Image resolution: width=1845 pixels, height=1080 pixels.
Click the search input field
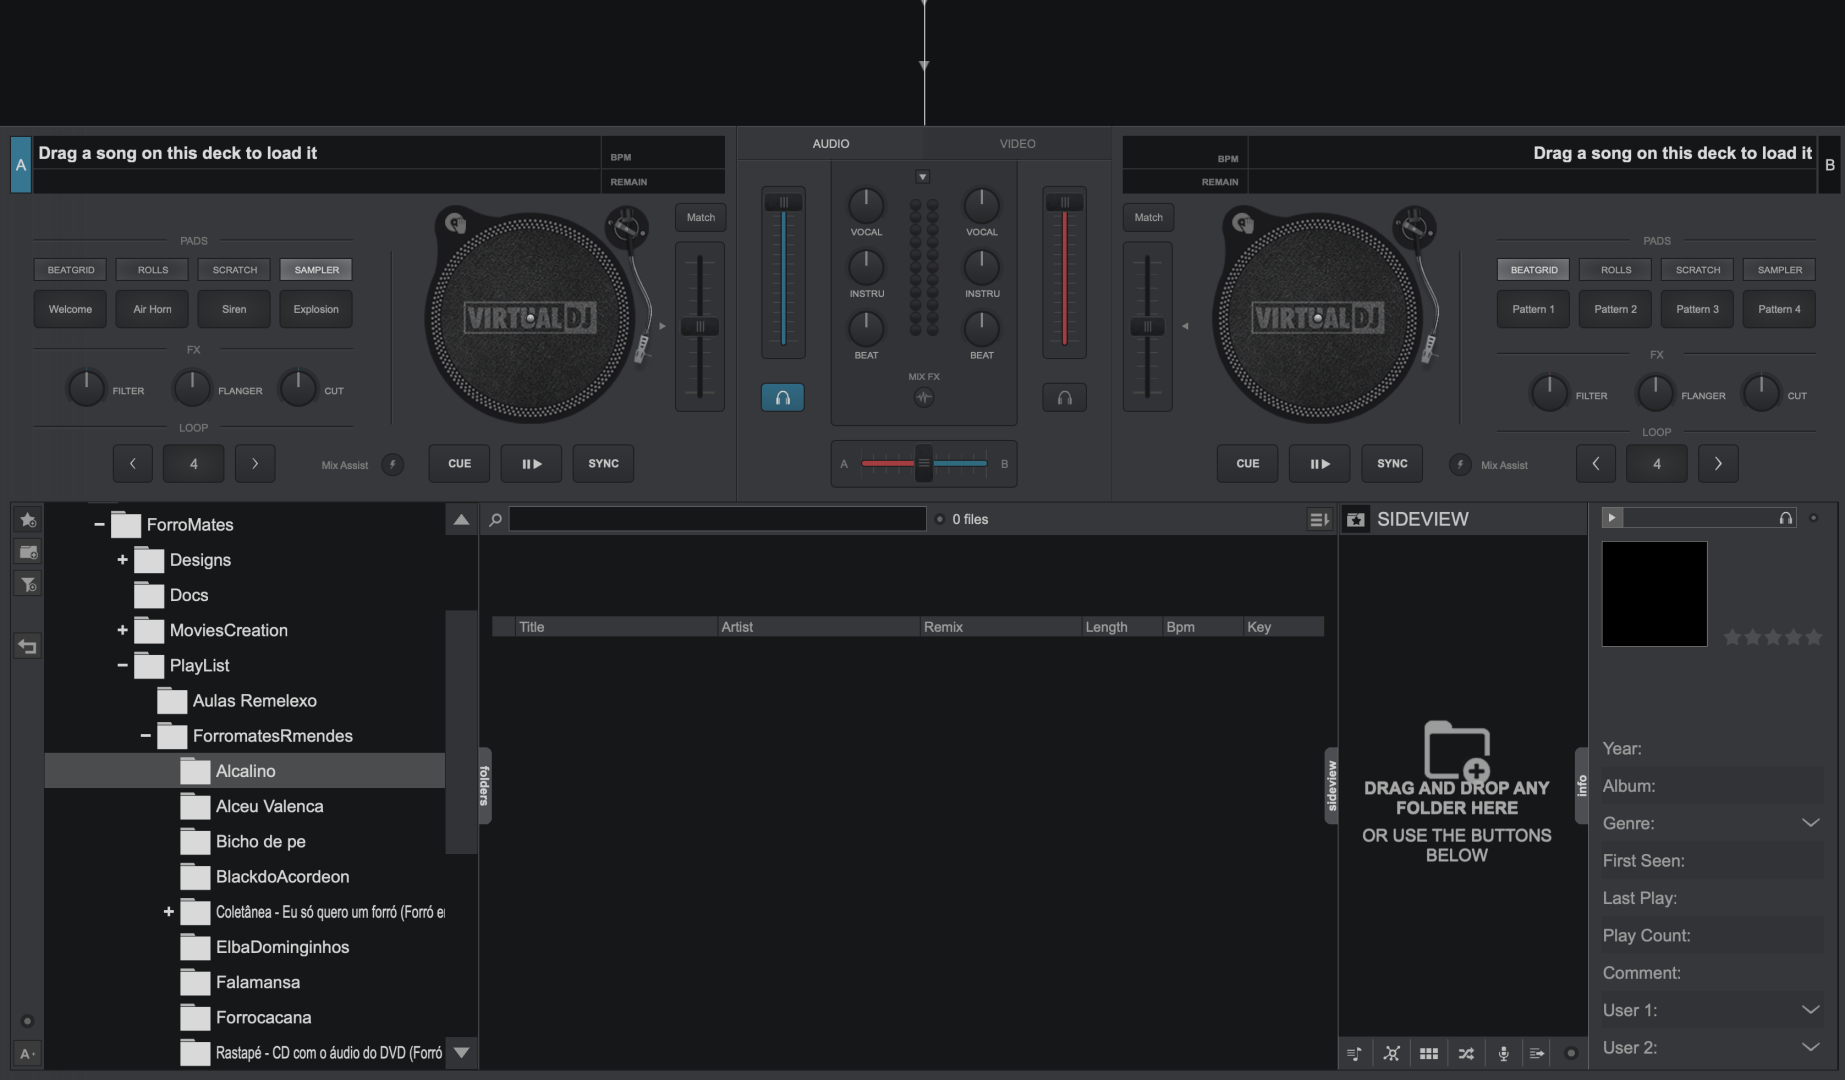[718, 519]
